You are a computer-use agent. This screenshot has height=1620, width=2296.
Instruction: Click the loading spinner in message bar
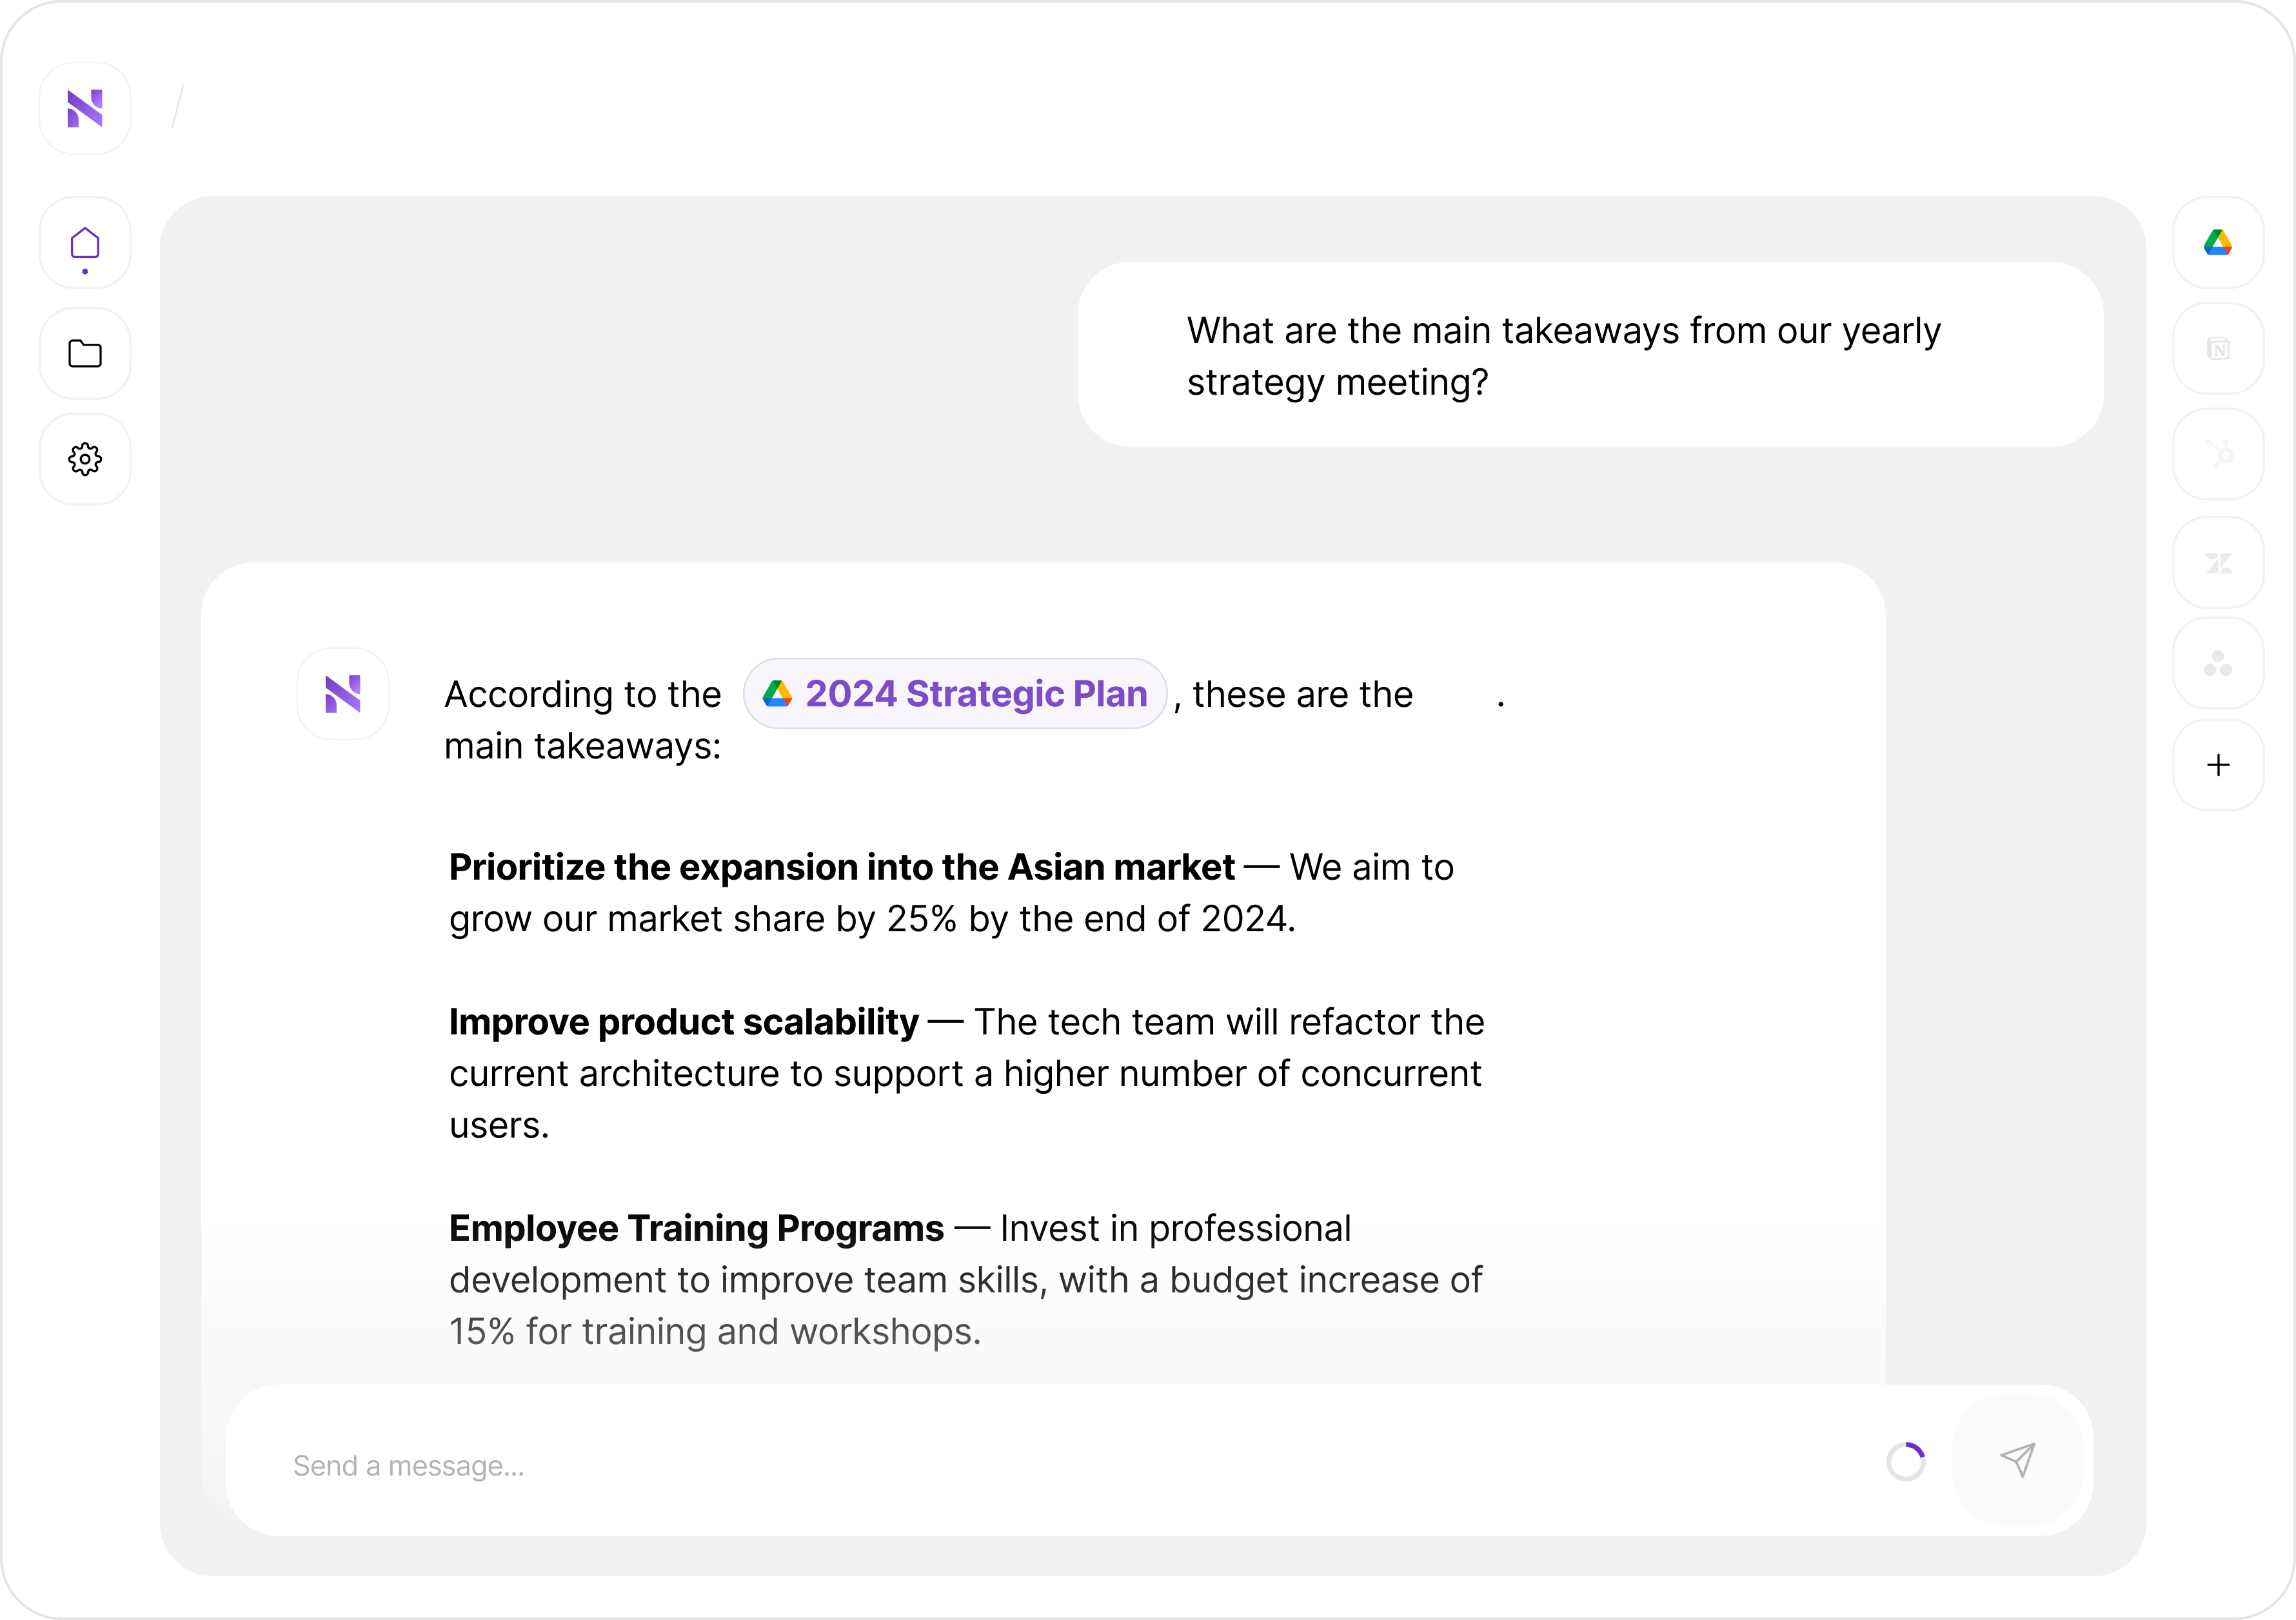coord(1906,1462)
